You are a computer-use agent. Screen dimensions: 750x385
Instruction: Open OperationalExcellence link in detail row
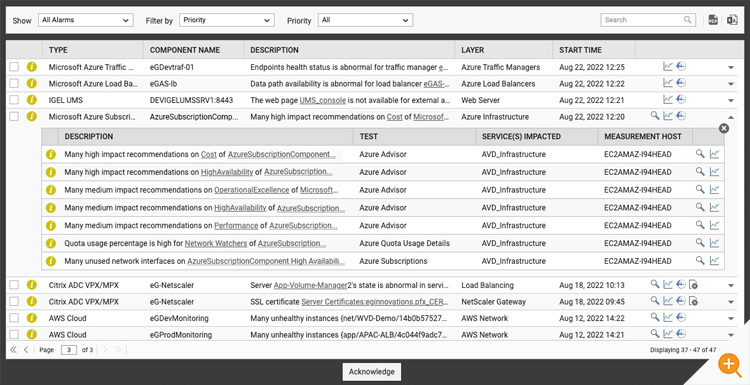click(252, 189)
